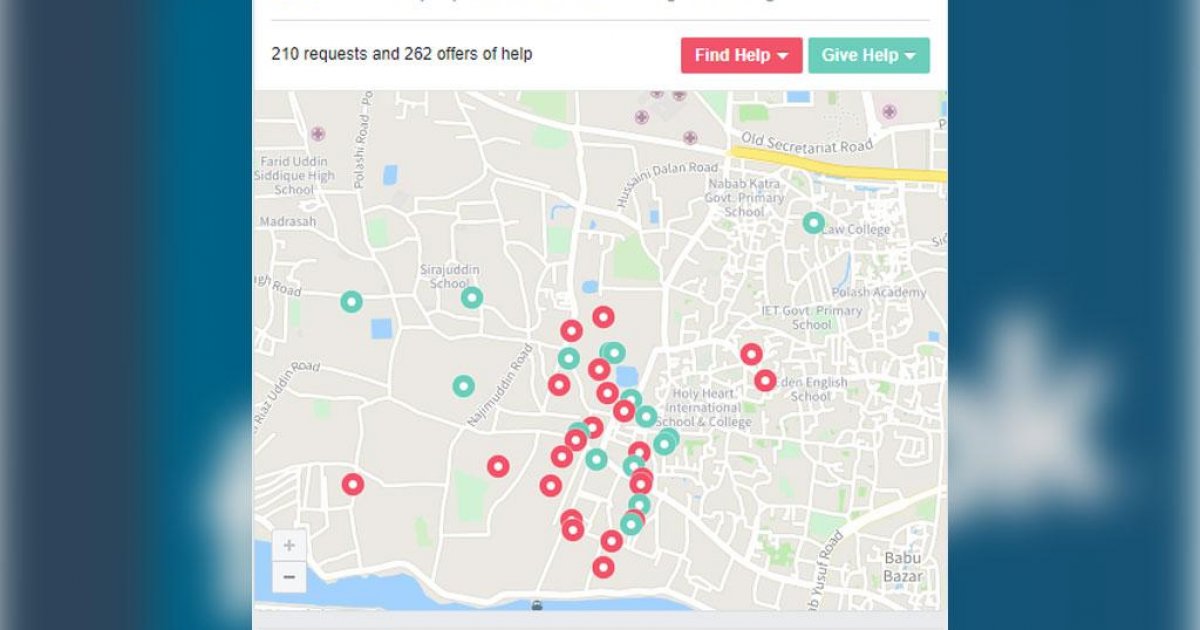Zoom in with the plus map control
The width and height of the screenshot is (1200, 630).
point(289,544)
